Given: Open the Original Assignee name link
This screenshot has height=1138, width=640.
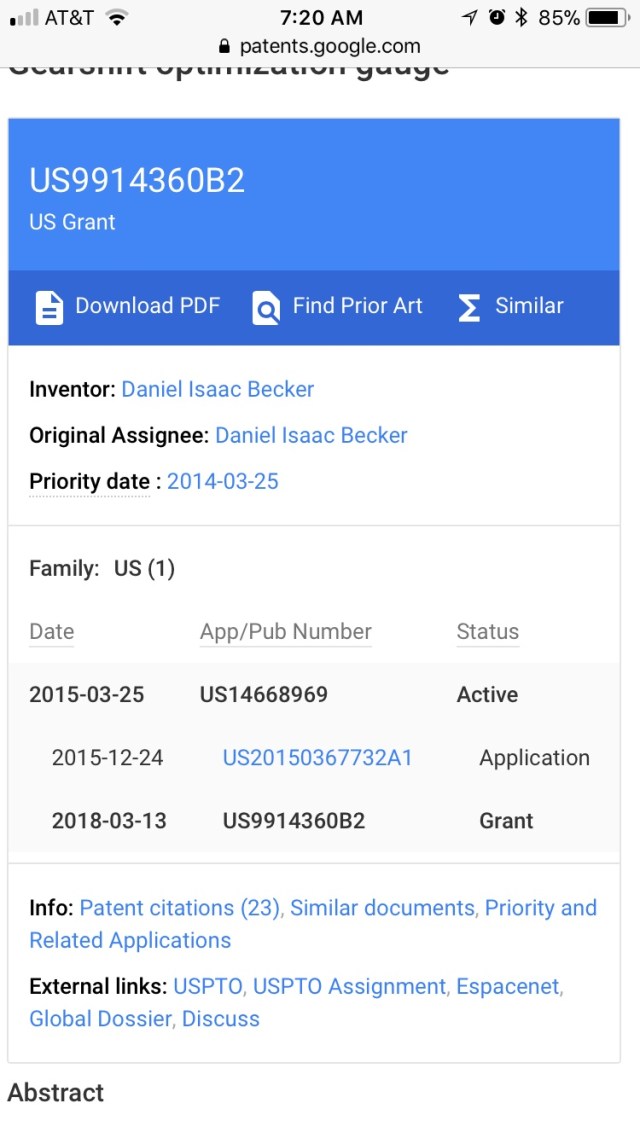Looking at the screenshot, I should click(311, 435).
